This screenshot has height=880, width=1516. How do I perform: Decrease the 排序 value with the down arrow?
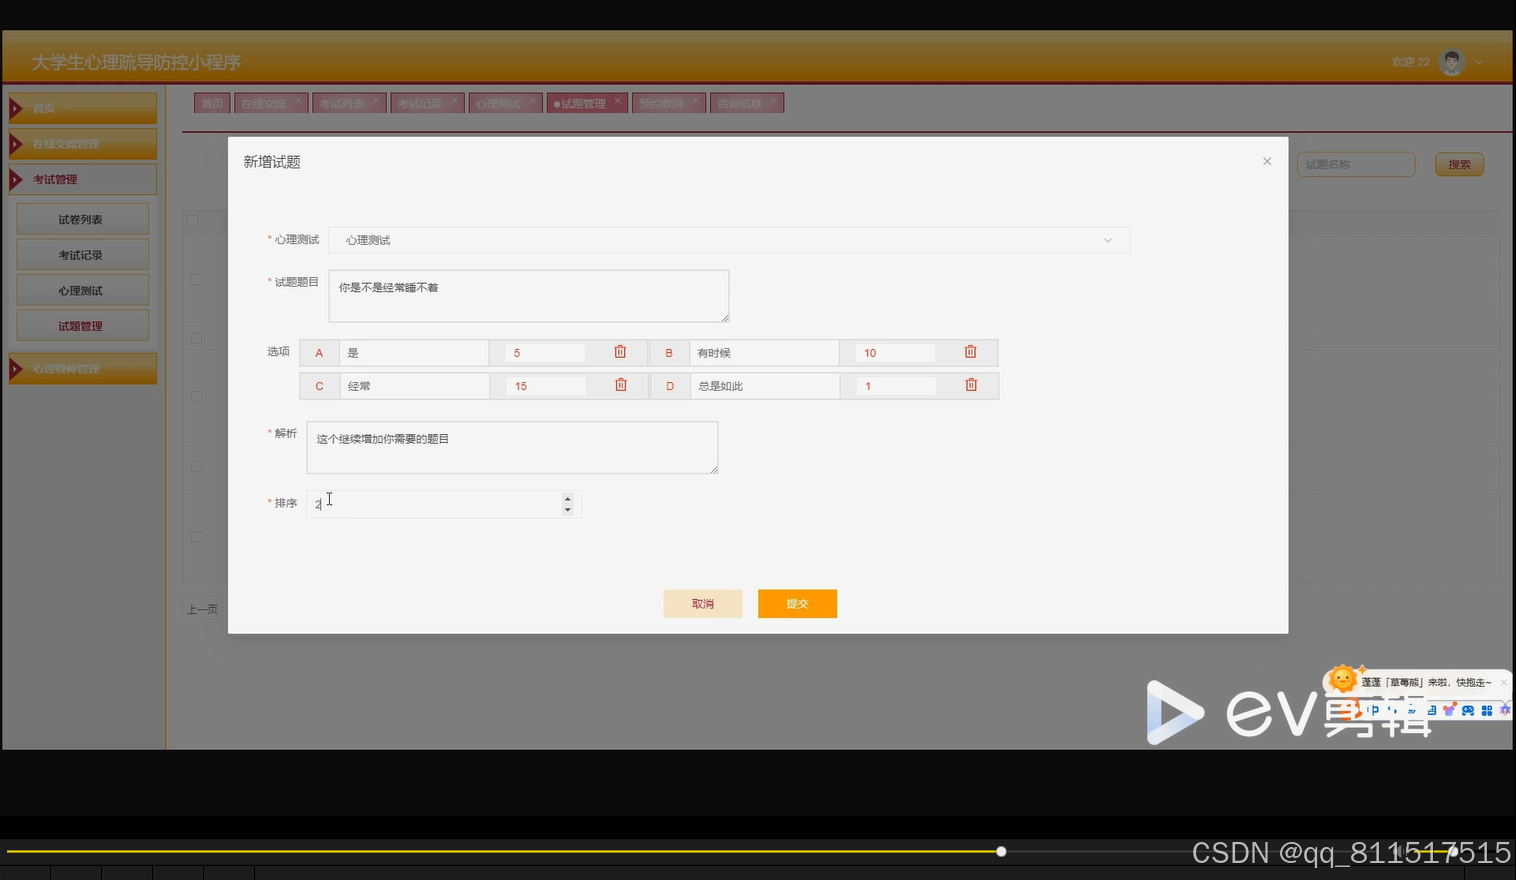pos(567,510)
